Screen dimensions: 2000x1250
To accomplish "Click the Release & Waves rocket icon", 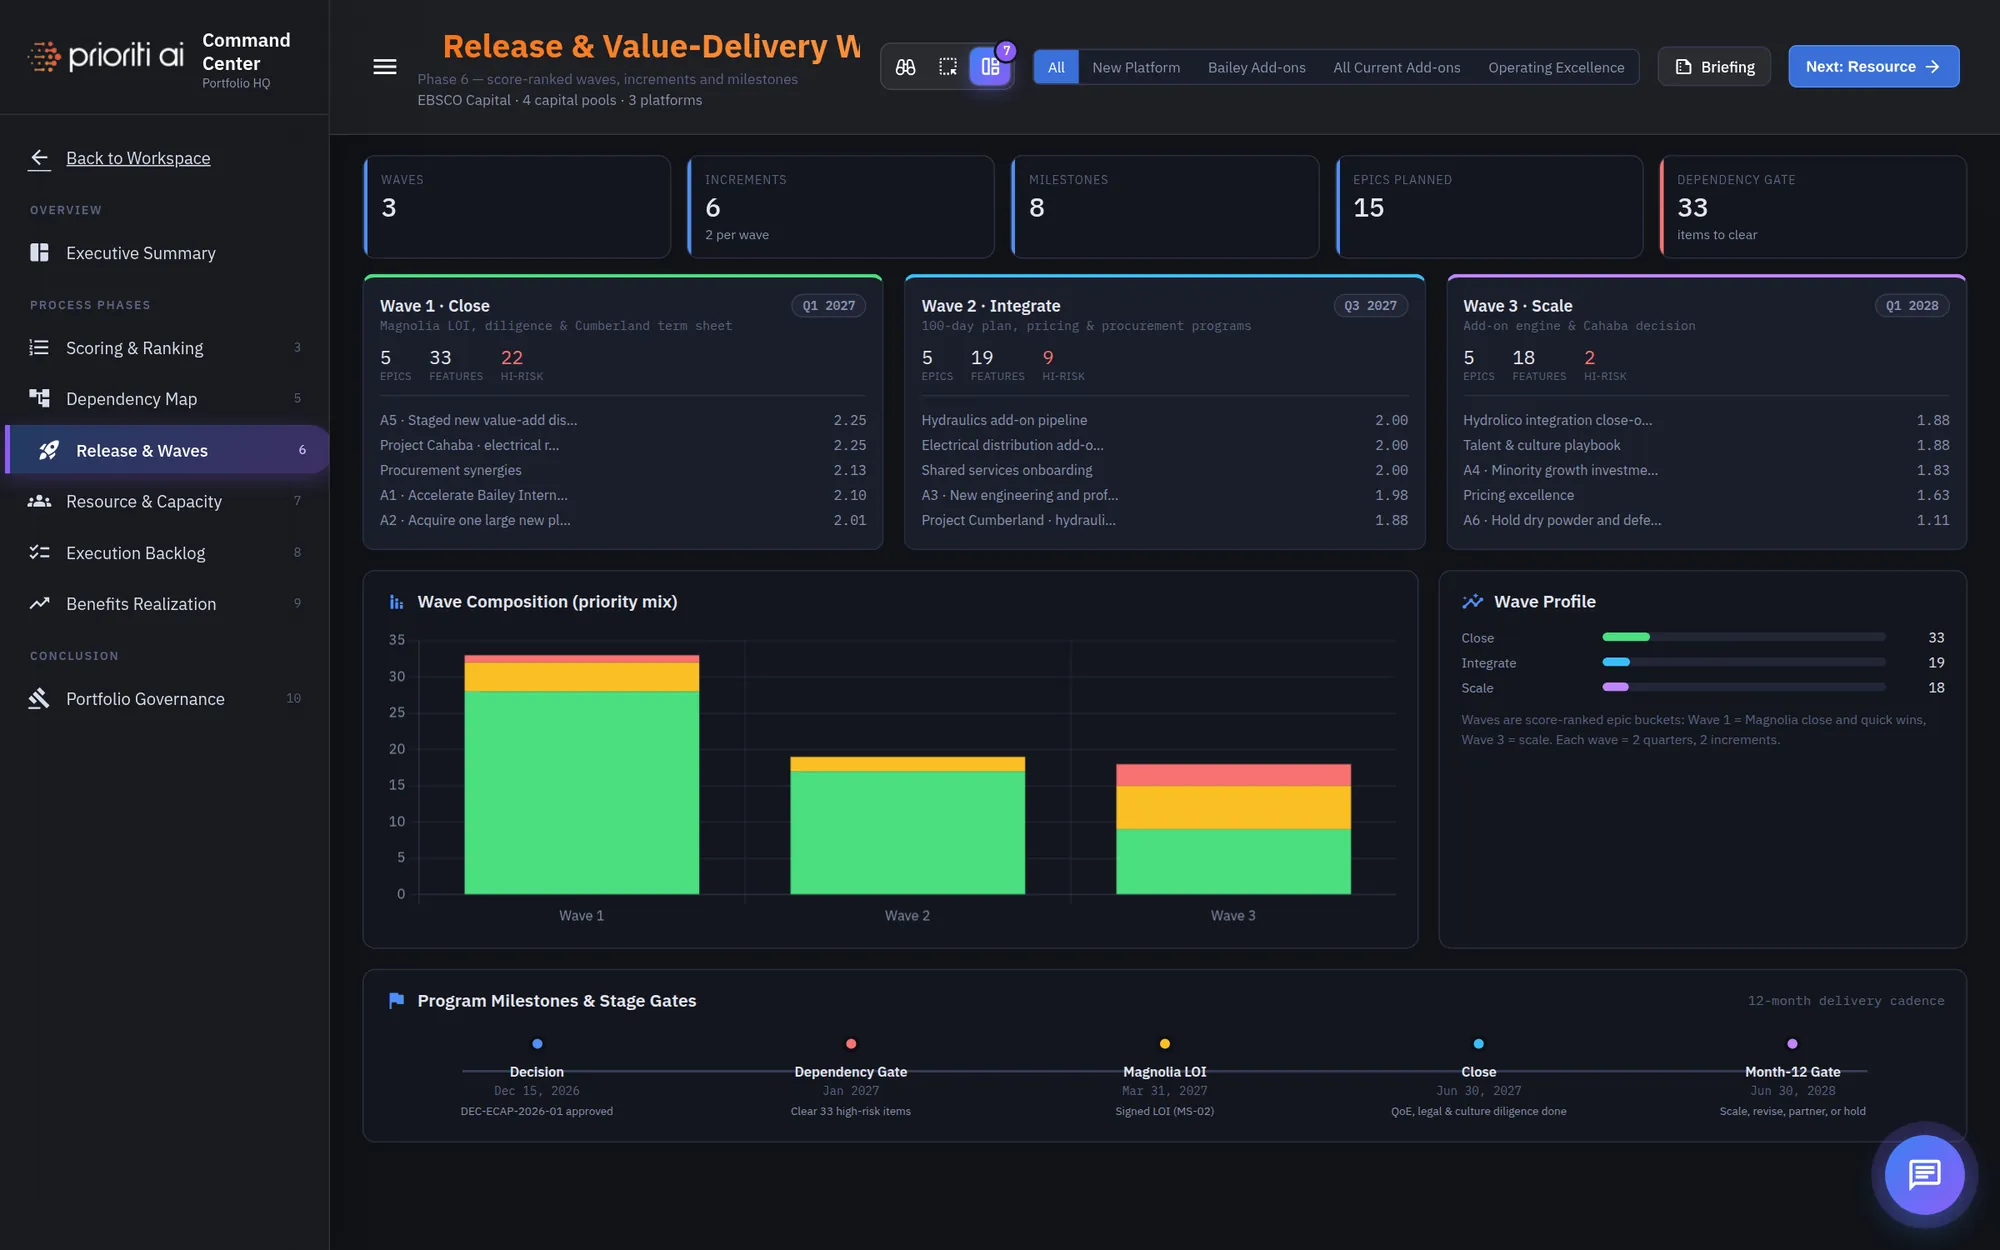I will 48,450.
